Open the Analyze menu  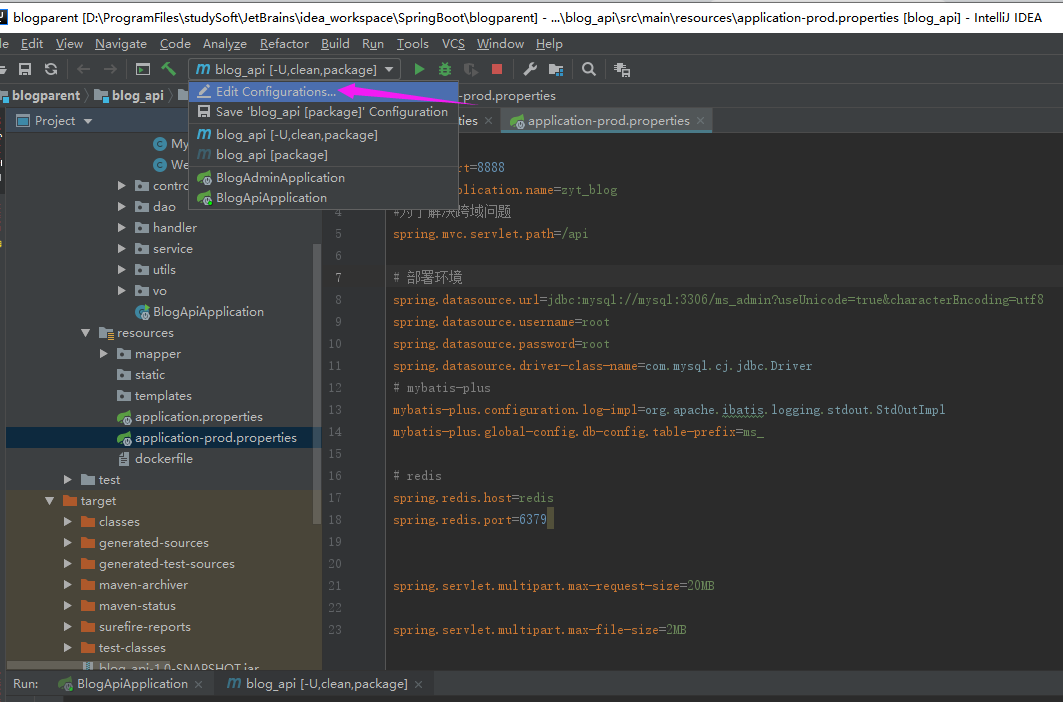tap(224, 44)
